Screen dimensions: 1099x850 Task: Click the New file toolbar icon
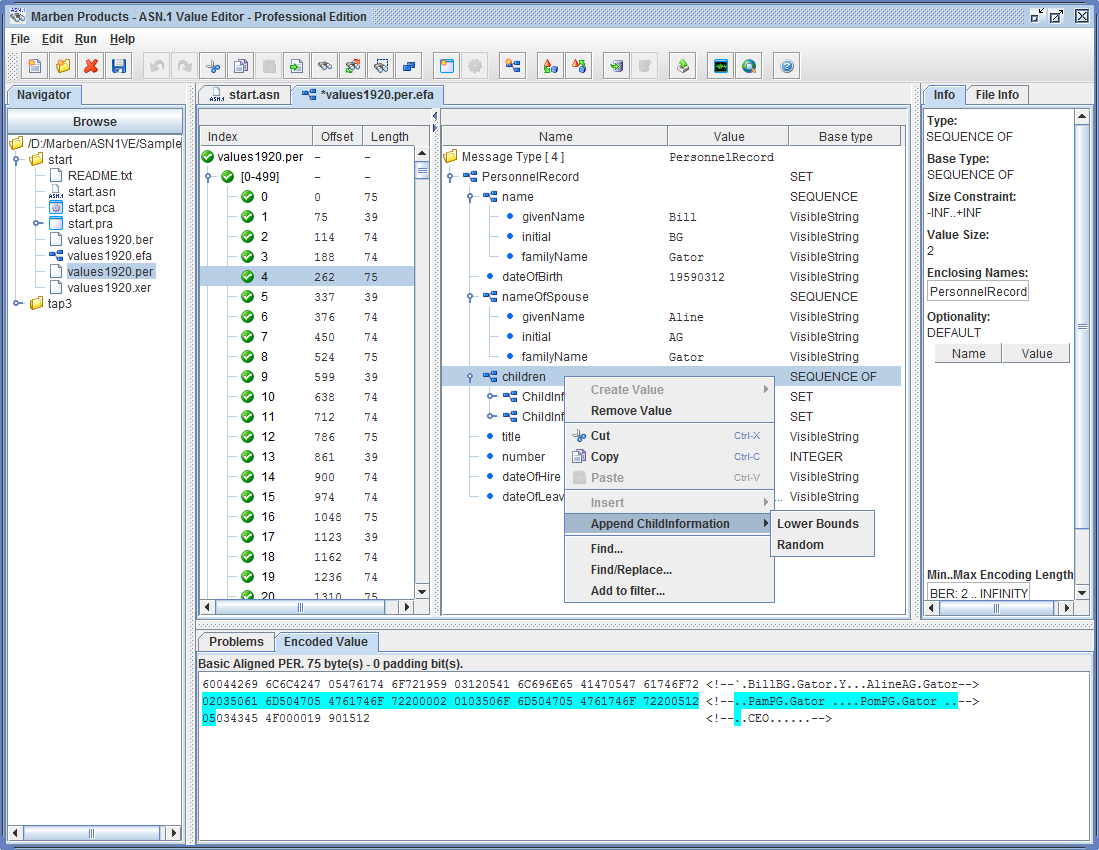point(34,66)
